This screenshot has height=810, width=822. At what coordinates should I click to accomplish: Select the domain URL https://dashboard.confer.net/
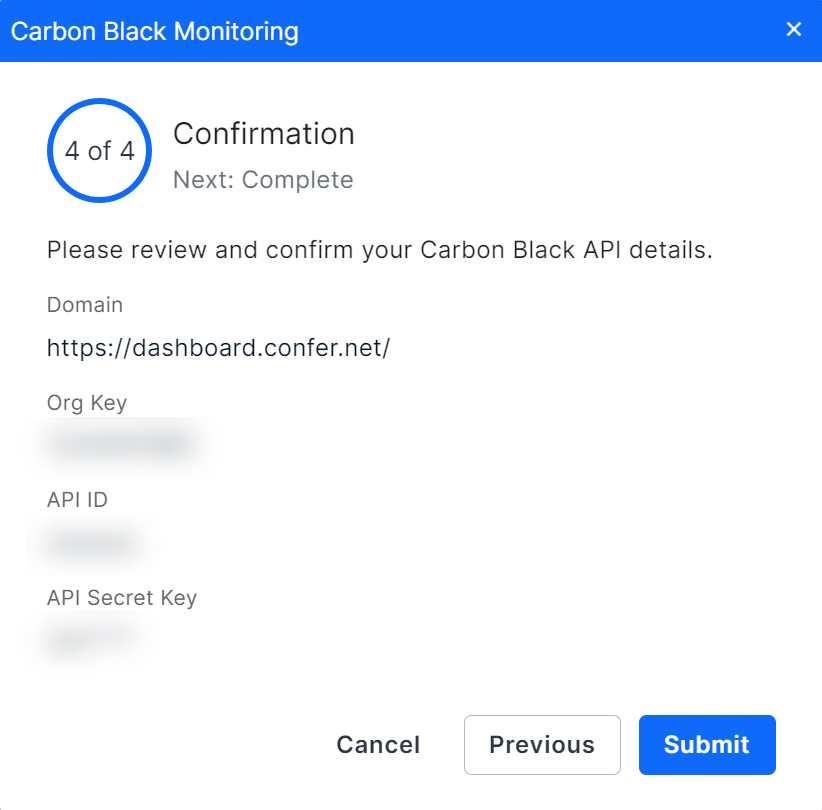tap(219, 348)
